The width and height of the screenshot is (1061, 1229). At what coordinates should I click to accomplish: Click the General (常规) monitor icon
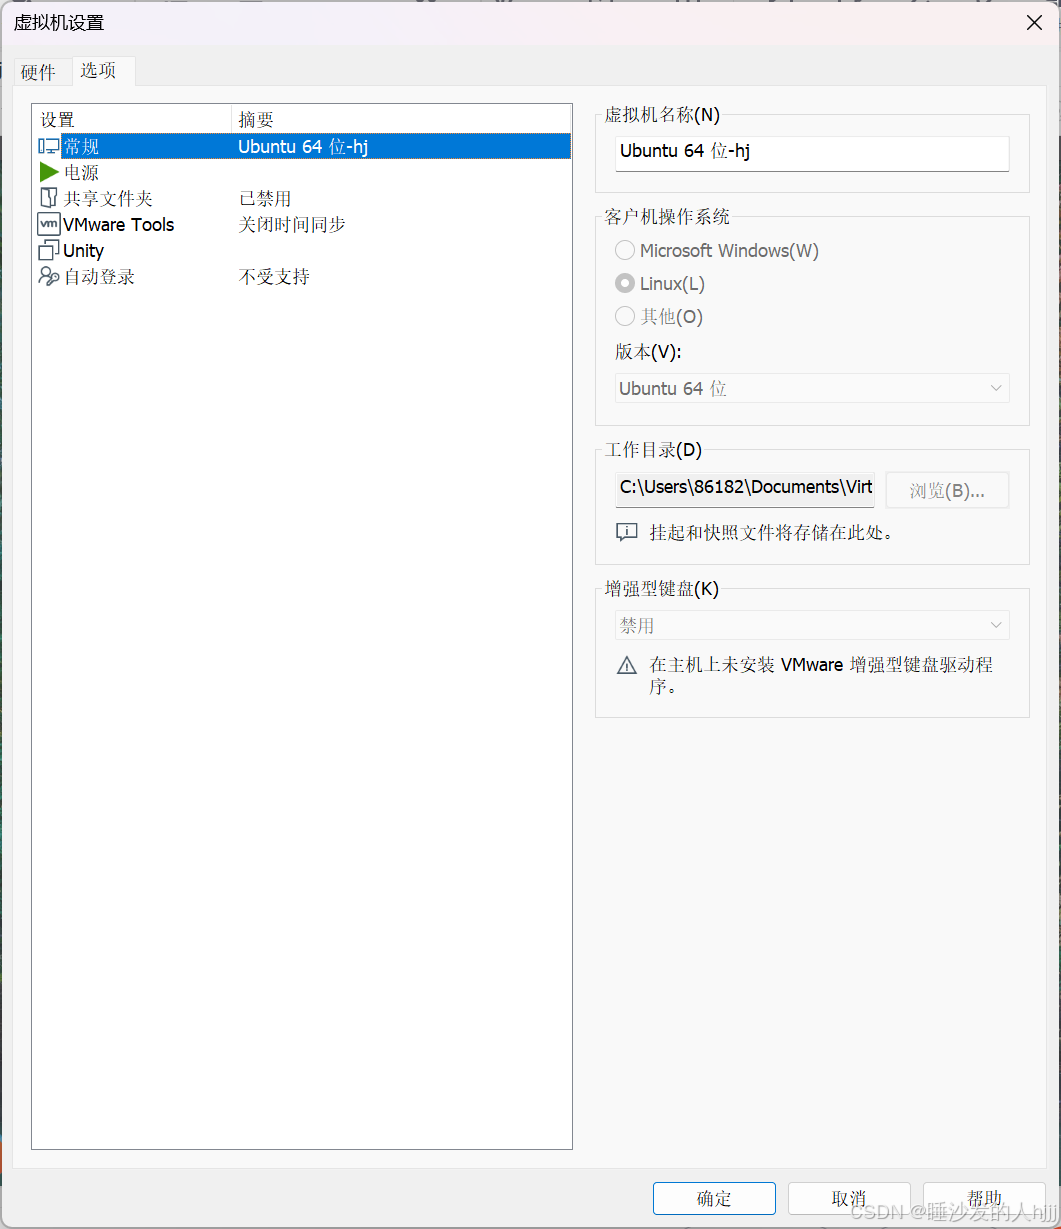point(48,147)
